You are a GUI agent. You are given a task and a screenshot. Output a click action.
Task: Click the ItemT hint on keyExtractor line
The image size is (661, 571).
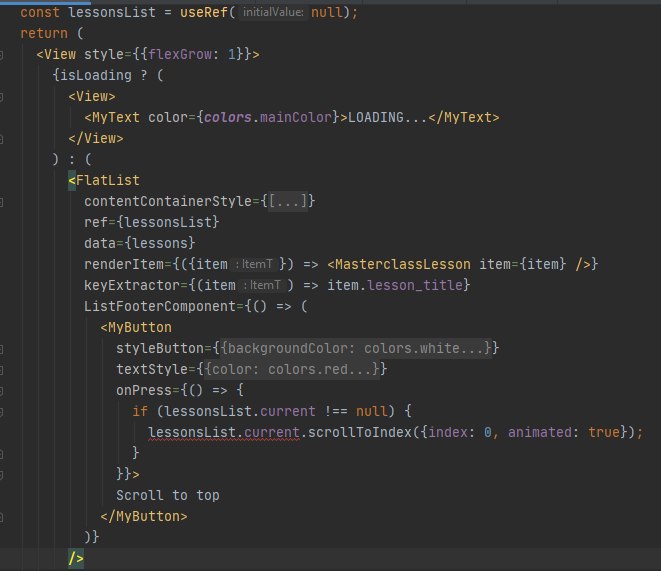pyautogui.click(x=262, y=286)
